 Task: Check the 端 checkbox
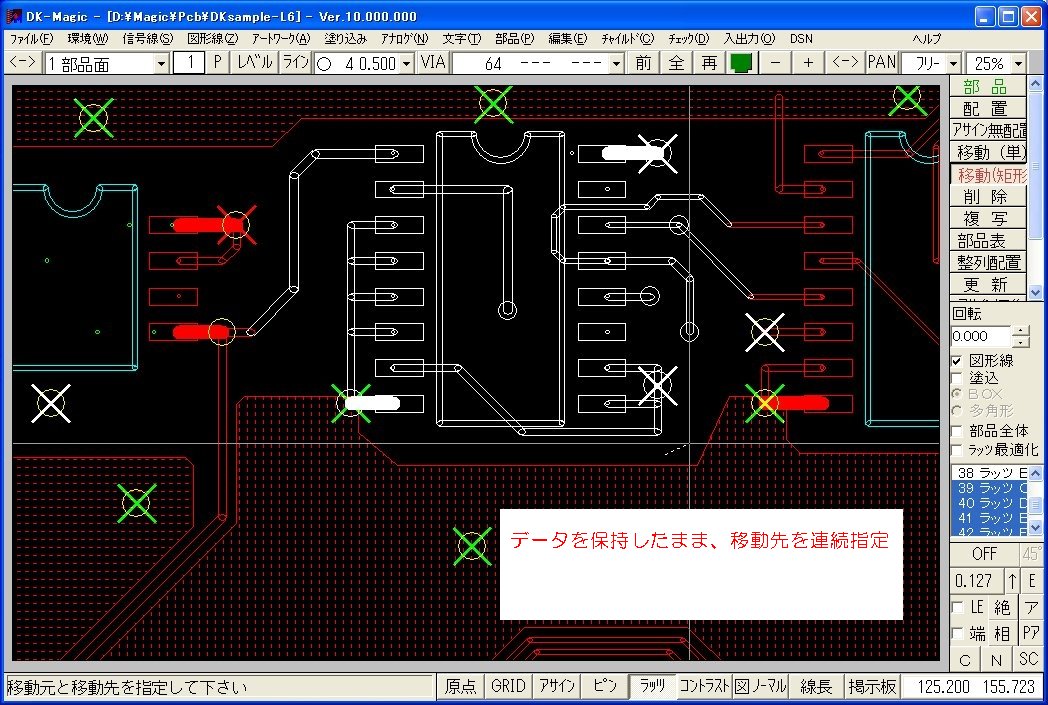point(958,633)
